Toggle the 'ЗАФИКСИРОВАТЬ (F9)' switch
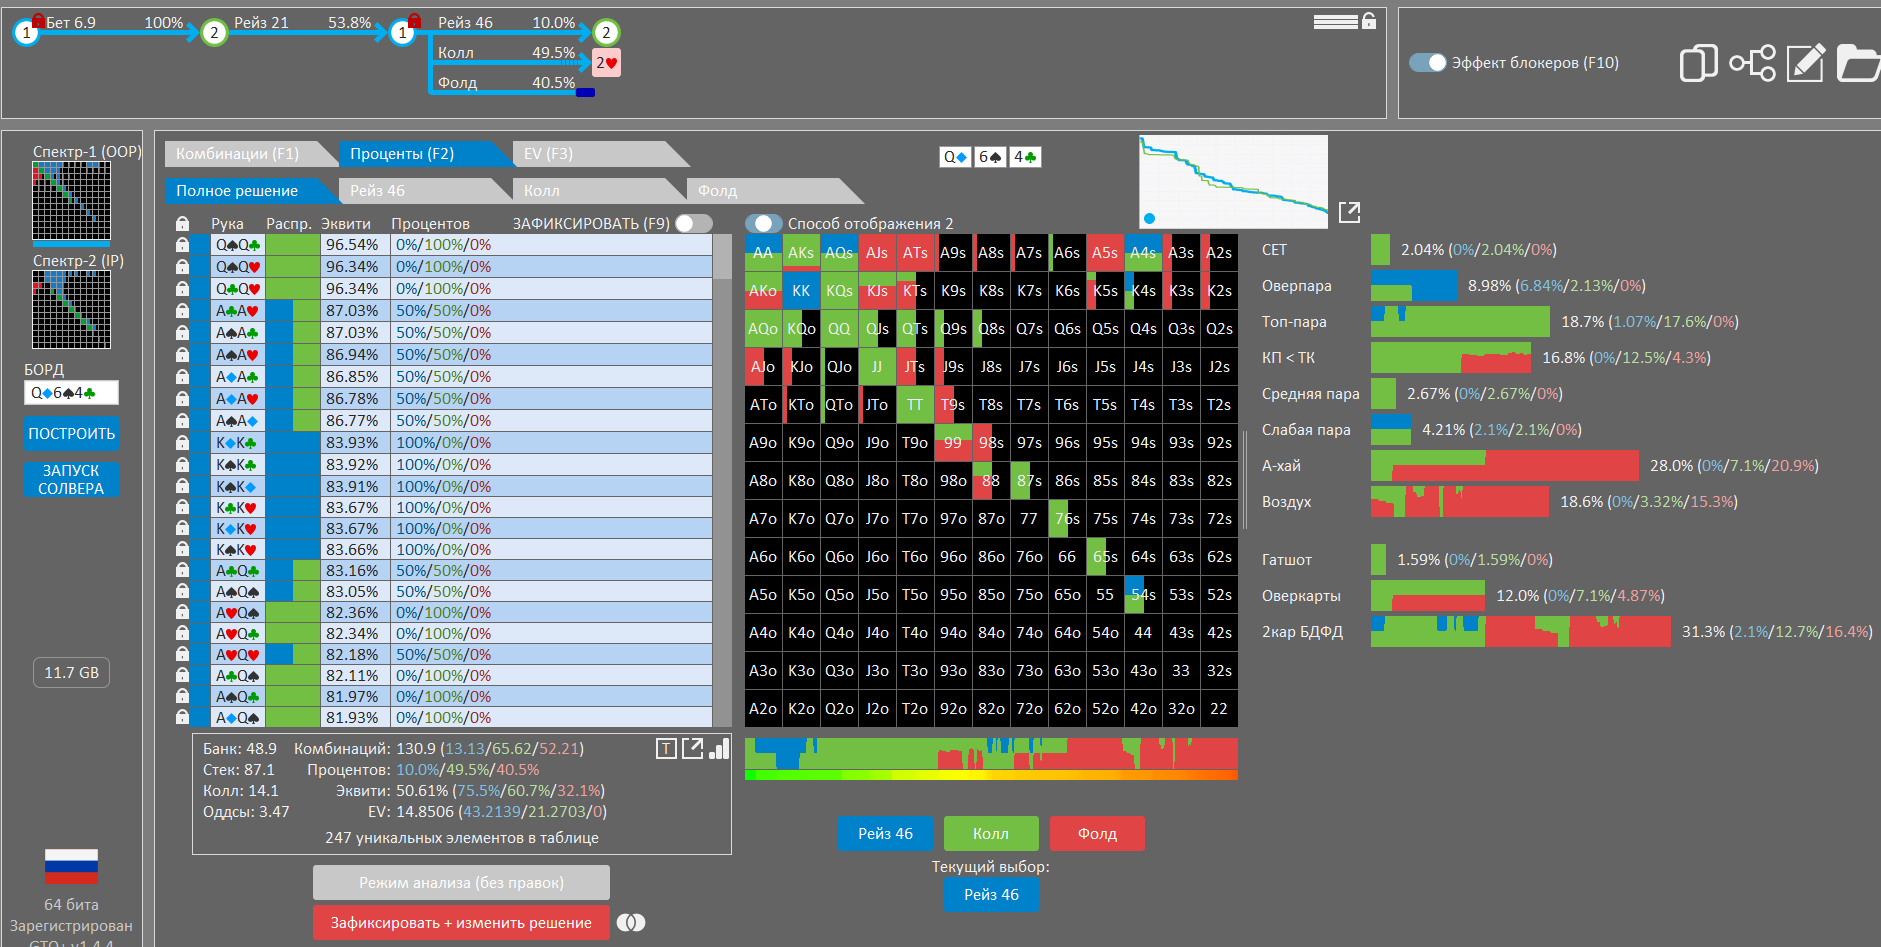1881x947 pixels. [693, 223]
